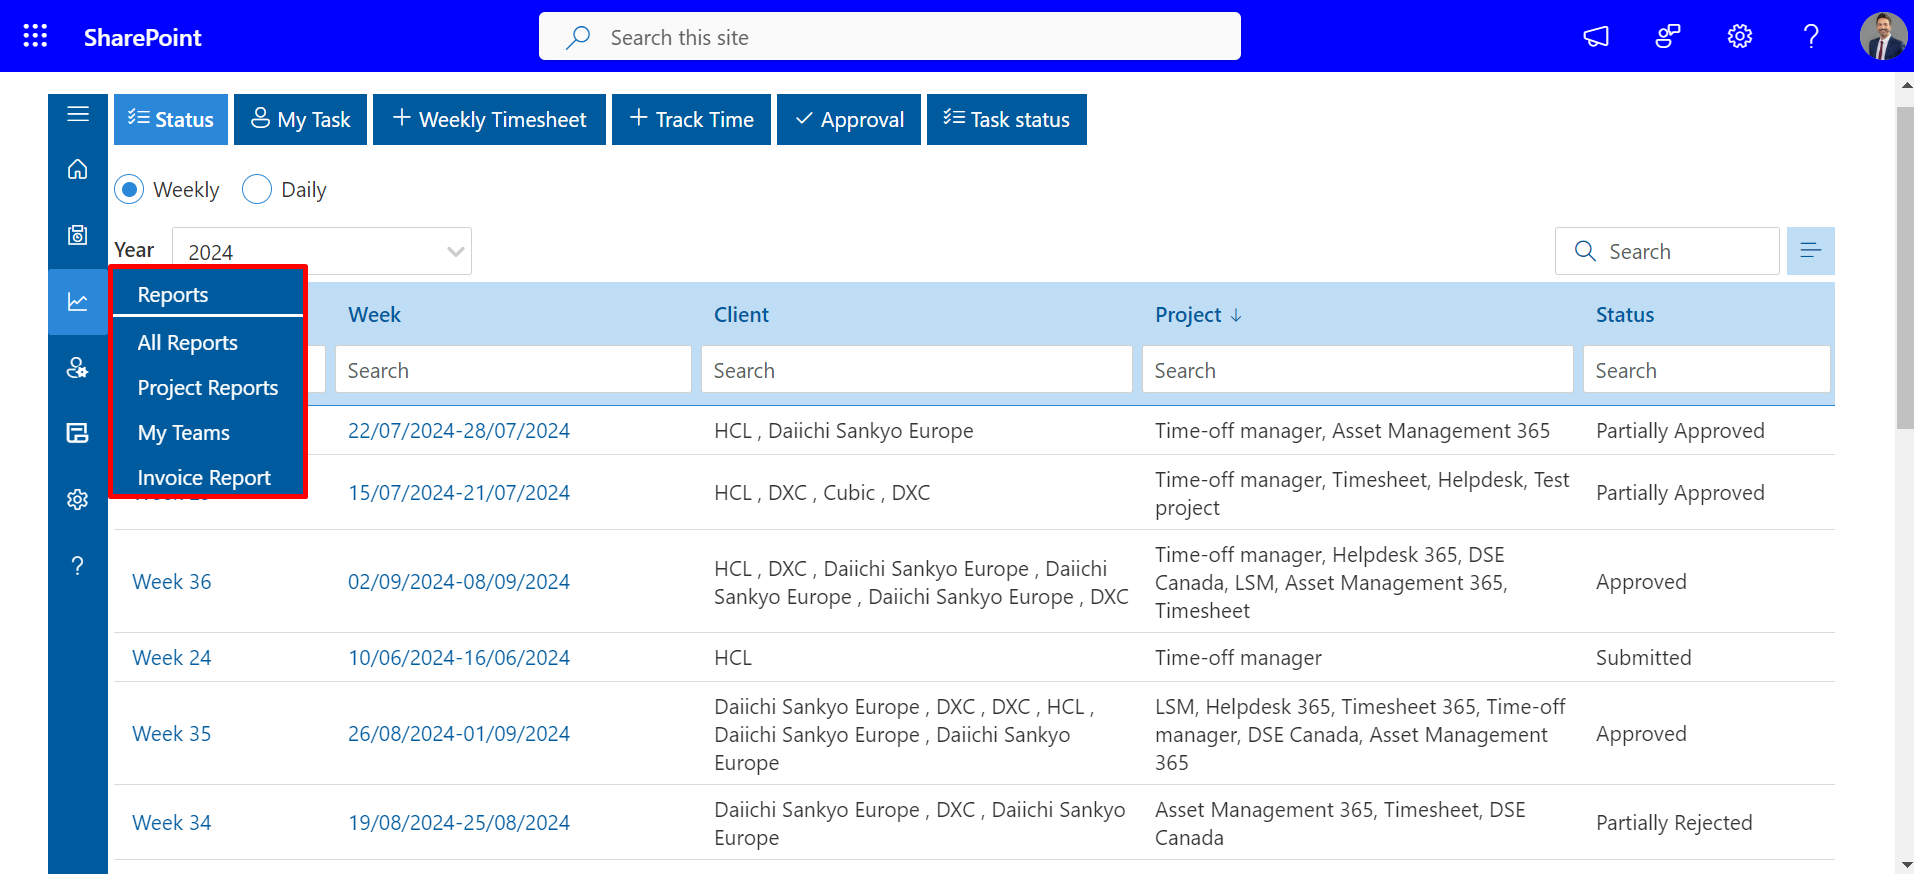Open the Project Reports menu item
Image resolution: width=1914 pixels, height=874 pixels.
click(208, 388)
